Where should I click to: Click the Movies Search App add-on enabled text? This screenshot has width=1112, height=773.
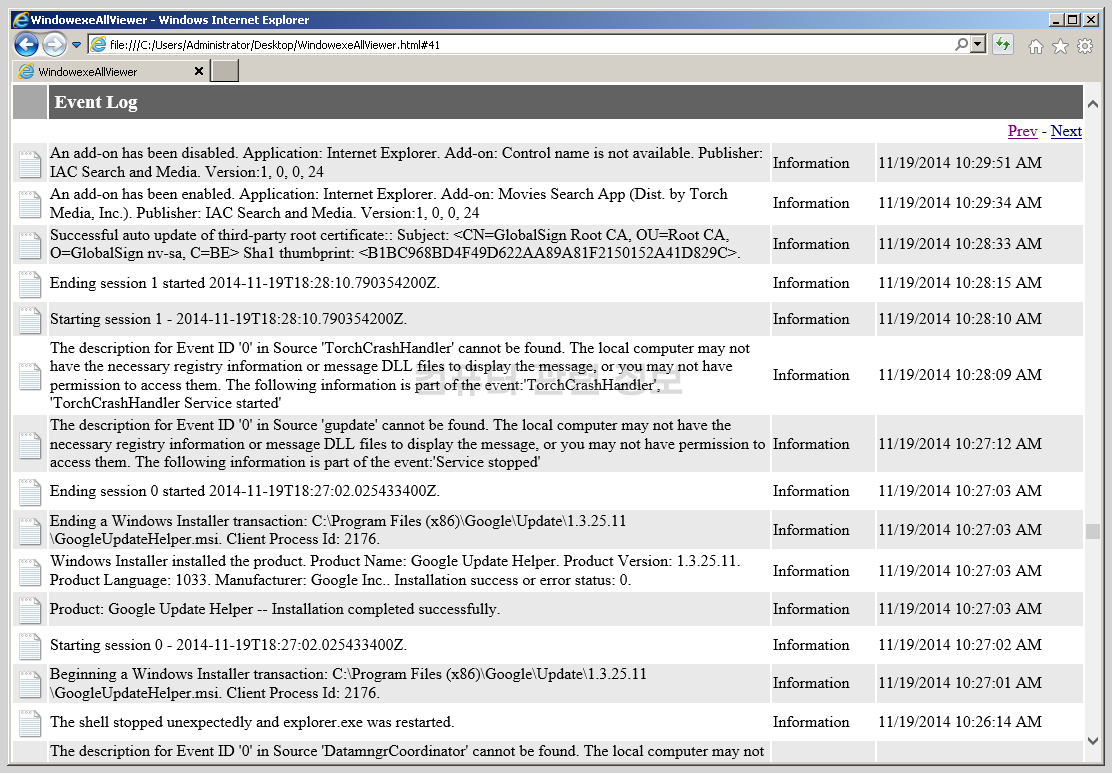389,204
